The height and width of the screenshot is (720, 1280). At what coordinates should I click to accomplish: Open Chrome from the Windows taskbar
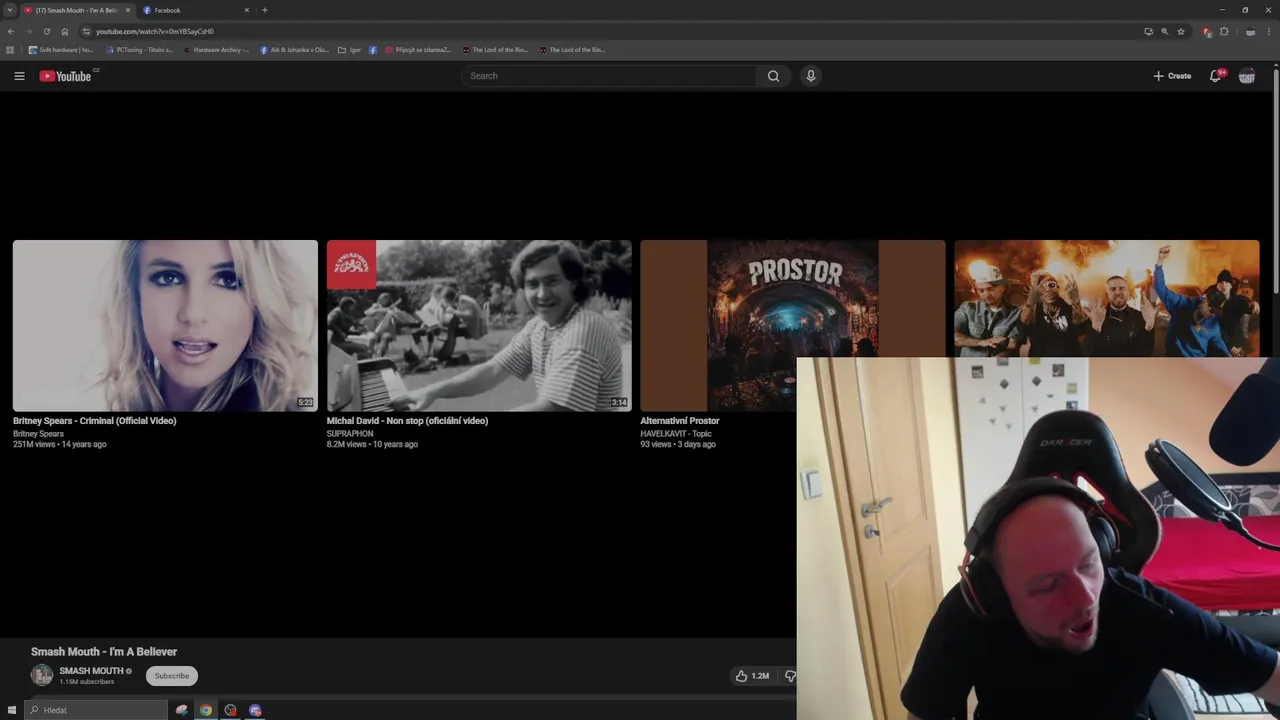pyautogui.click(x=206, y=710)
